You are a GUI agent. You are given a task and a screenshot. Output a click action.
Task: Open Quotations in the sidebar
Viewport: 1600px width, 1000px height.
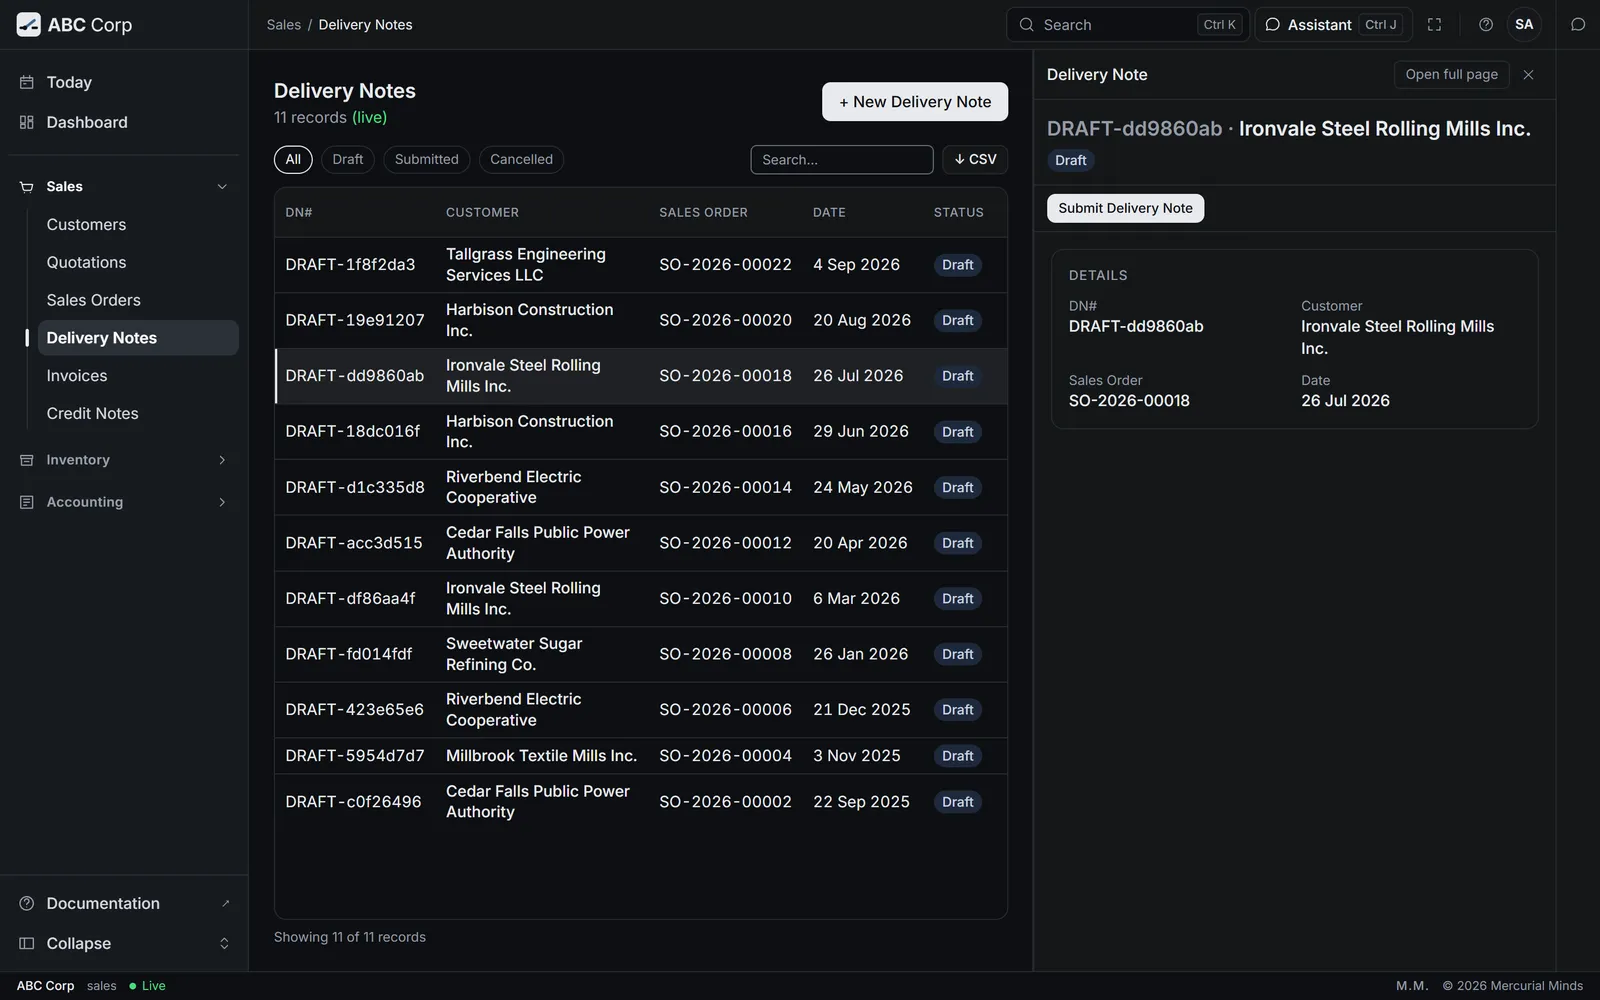coord(138,262)
